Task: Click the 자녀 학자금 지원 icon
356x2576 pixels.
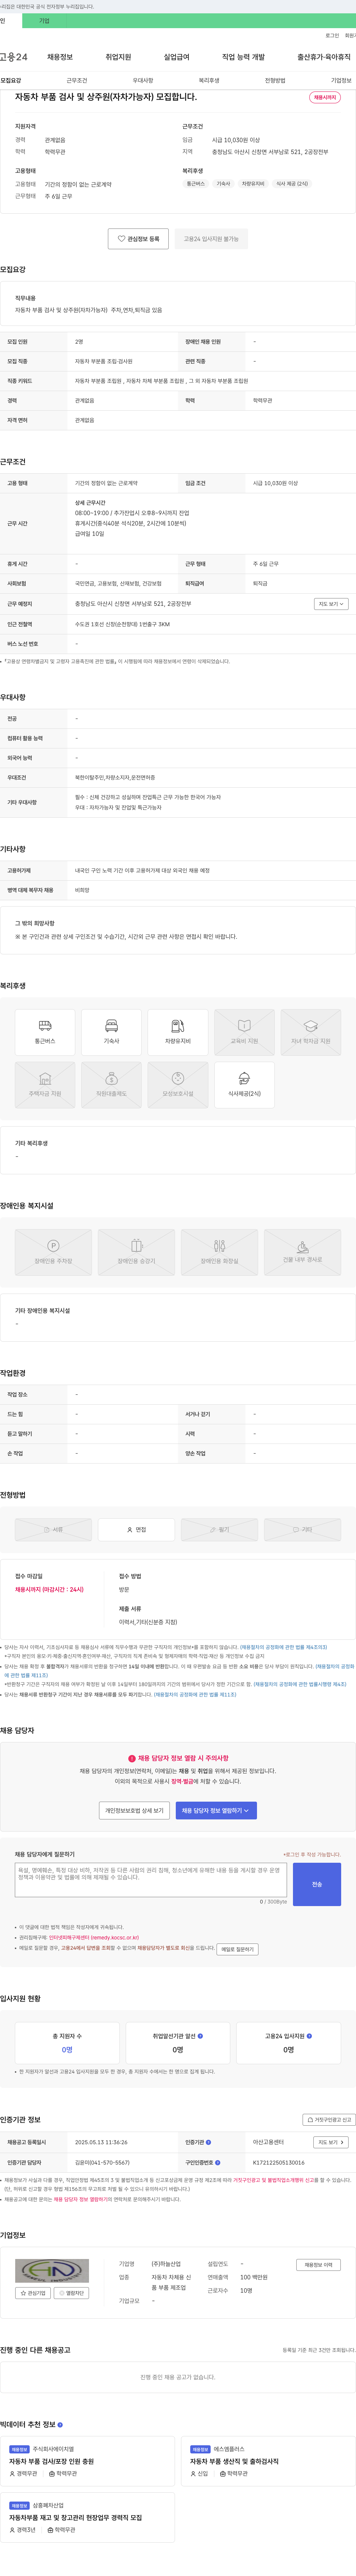Action: pos(311,1032)
